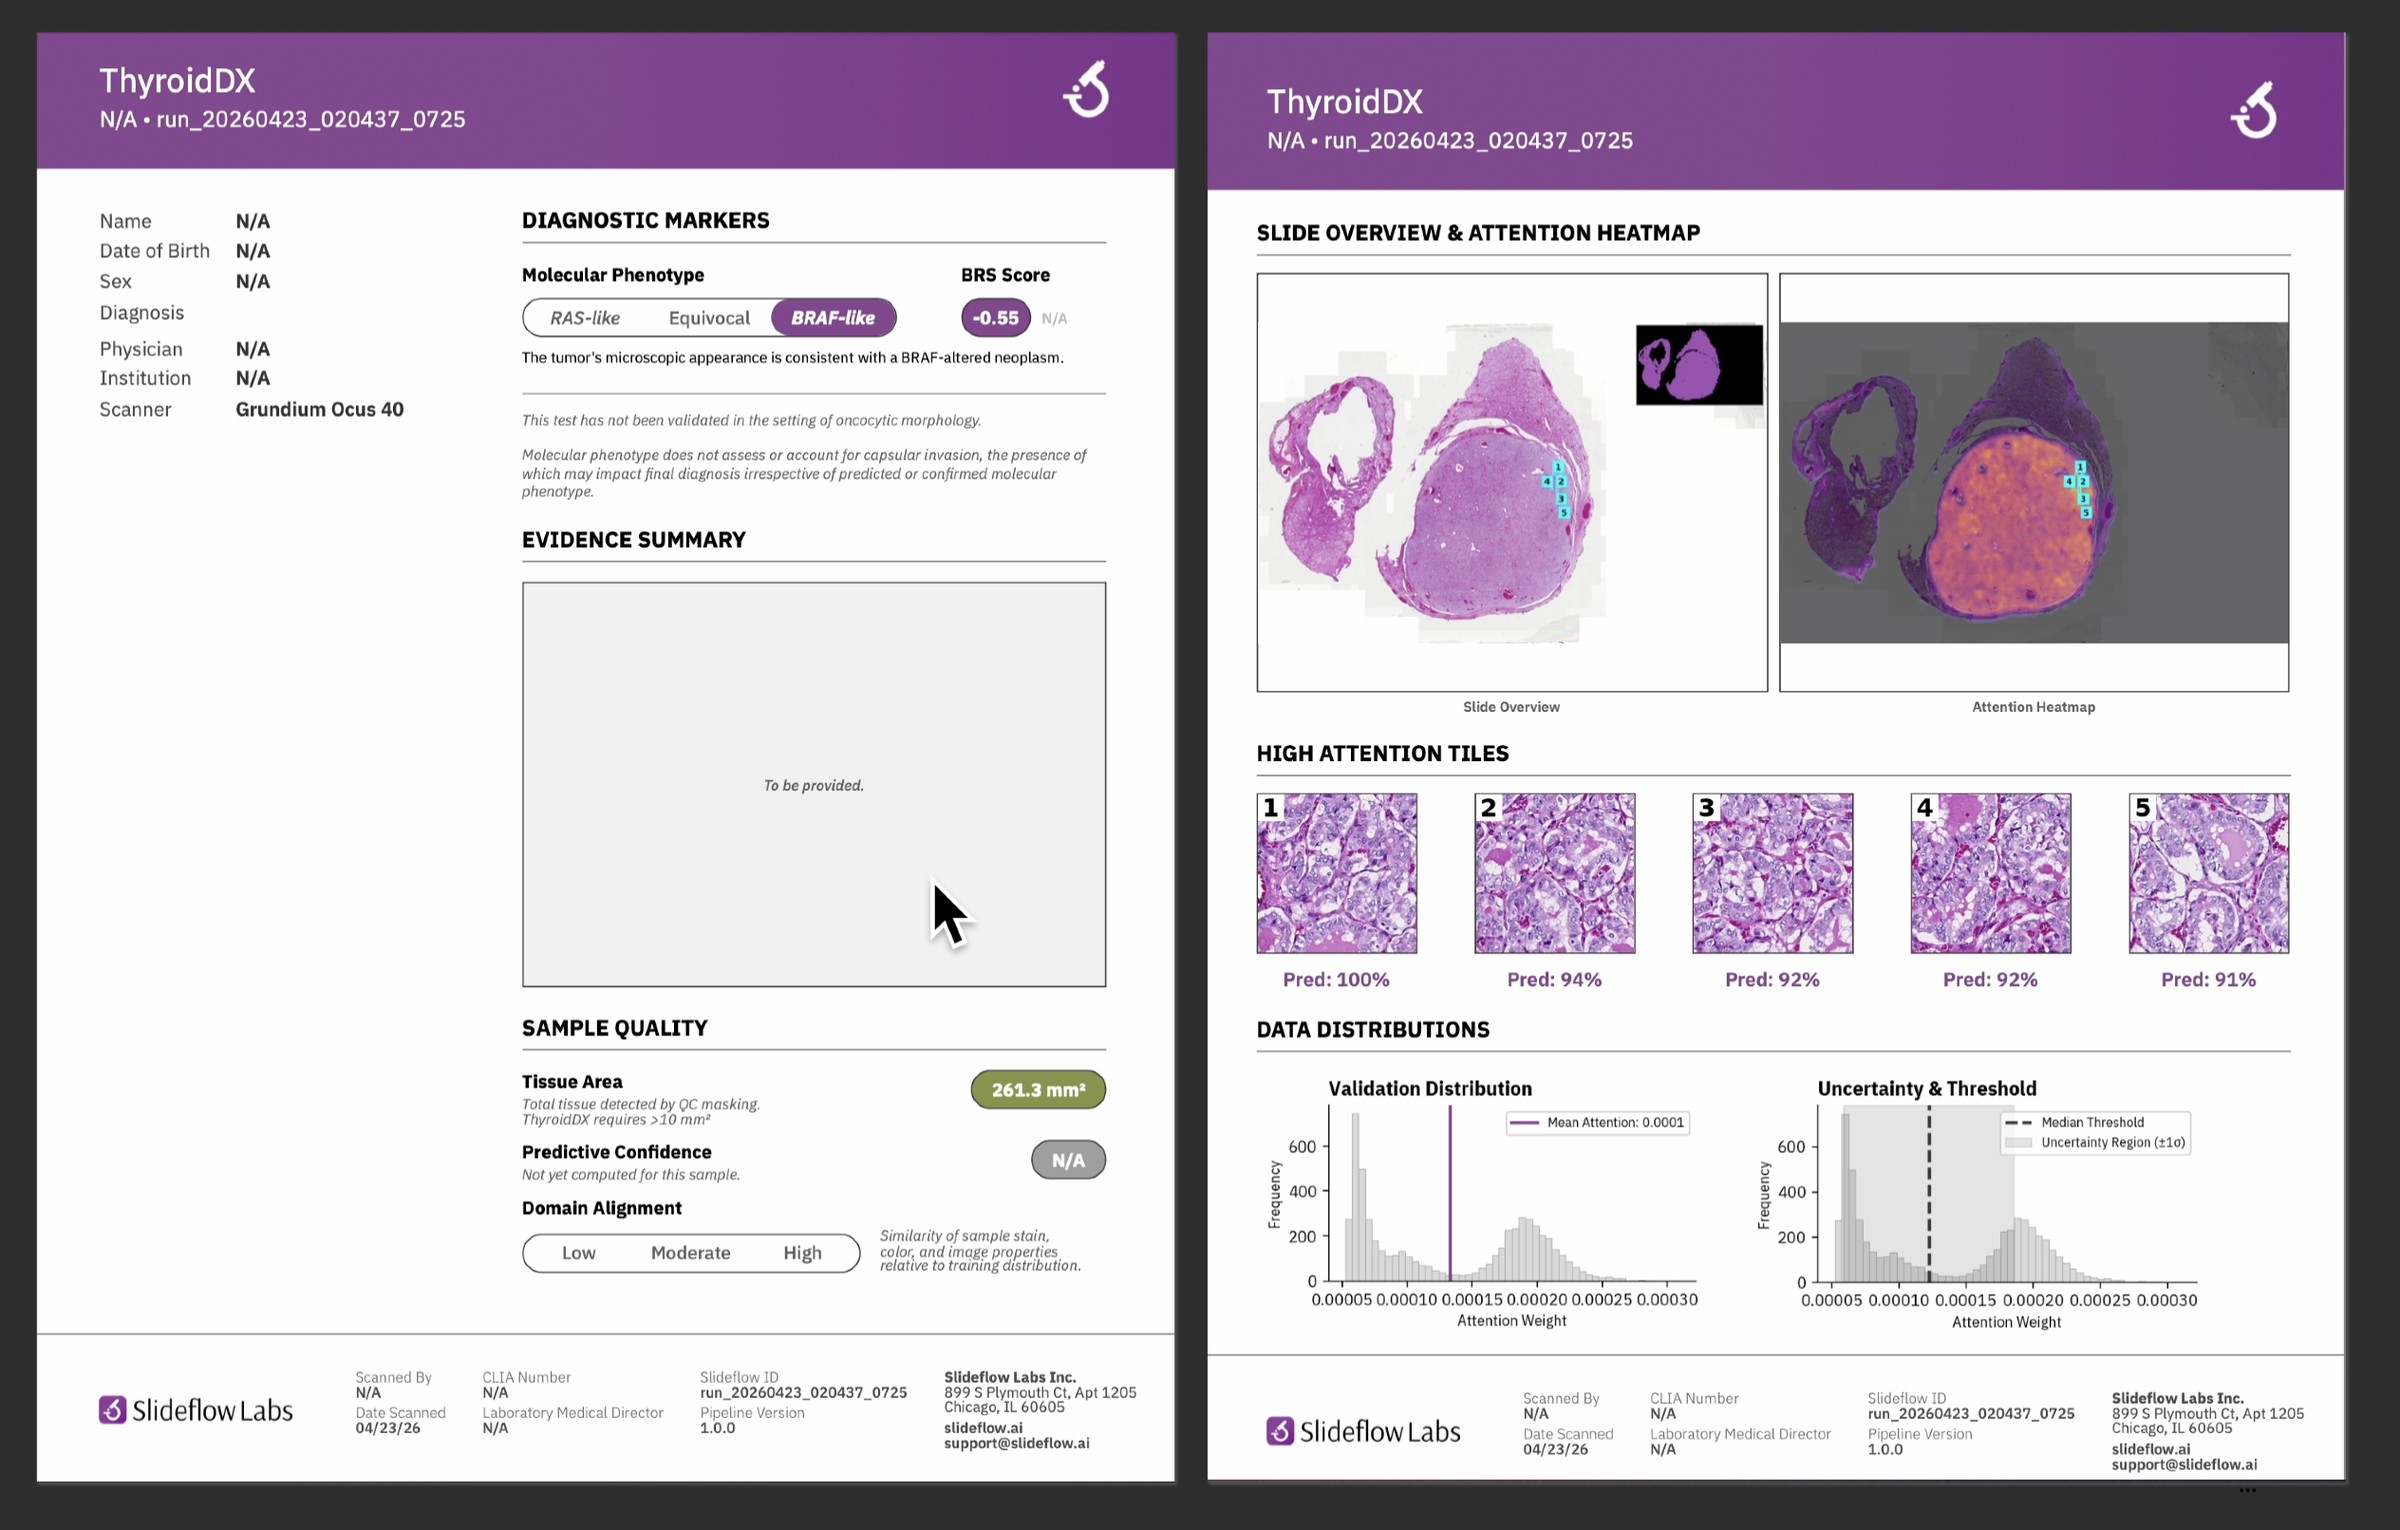Click the black tissue mask inset thumbnail
The height and width of the screenshot is (1530, 2400).
click(x=1699, y=365)
